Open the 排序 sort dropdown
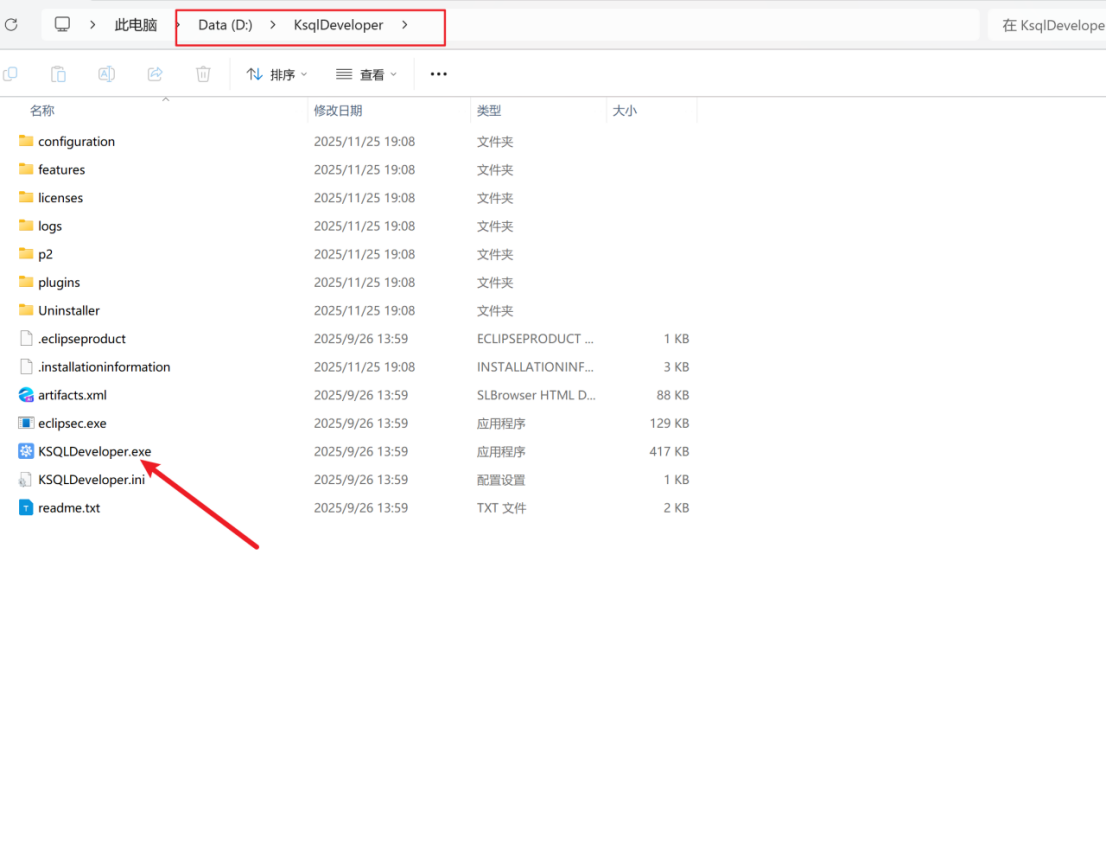The height and width of the screenshot is (860, 1106). click(x=276, y=74)
